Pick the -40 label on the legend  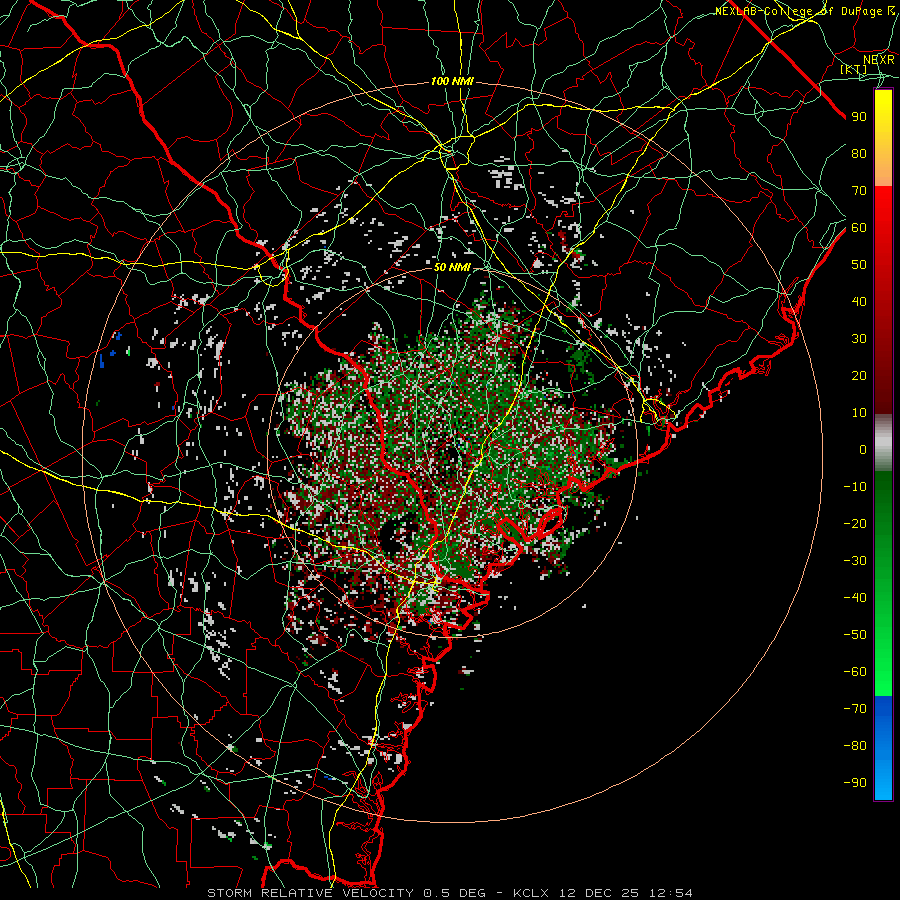(x=855, y=598)
